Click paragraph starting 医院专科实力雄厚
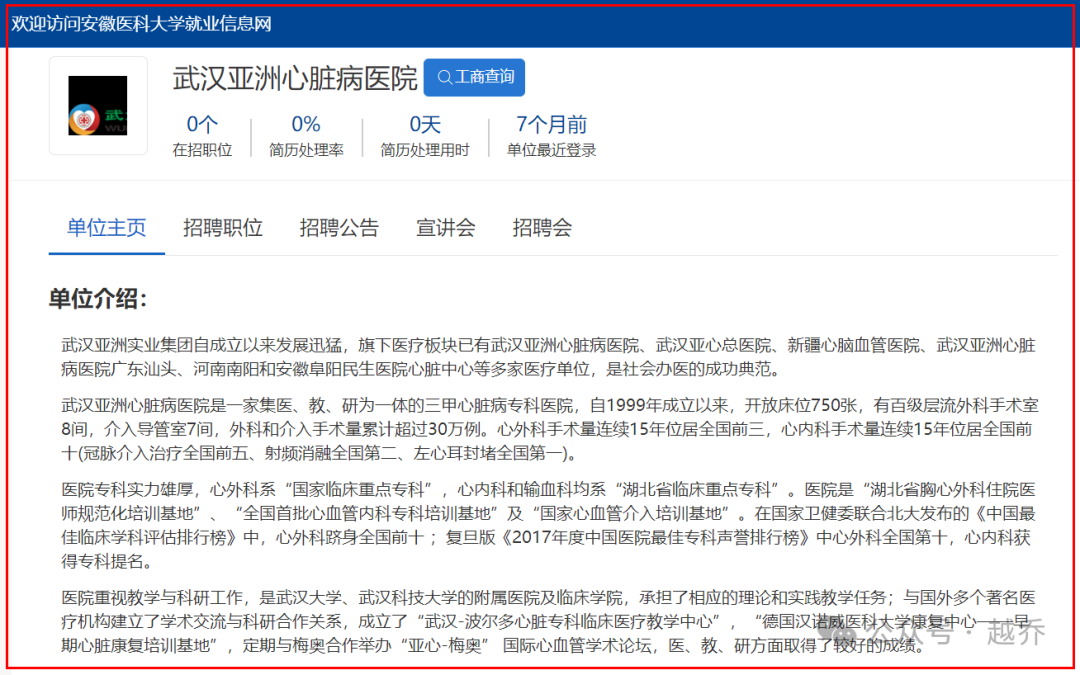1080x675 pixels. coord(548,526)
